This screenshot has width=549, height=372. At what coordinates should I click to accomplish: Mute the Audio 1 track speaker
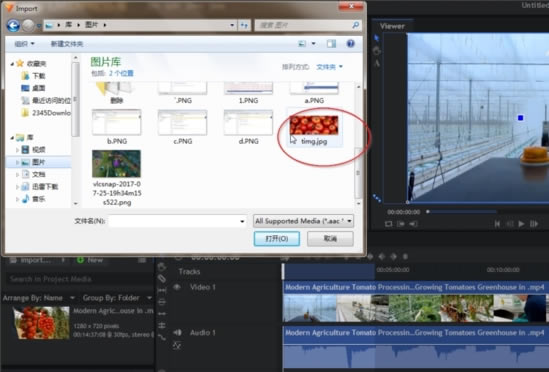(178, 332)
